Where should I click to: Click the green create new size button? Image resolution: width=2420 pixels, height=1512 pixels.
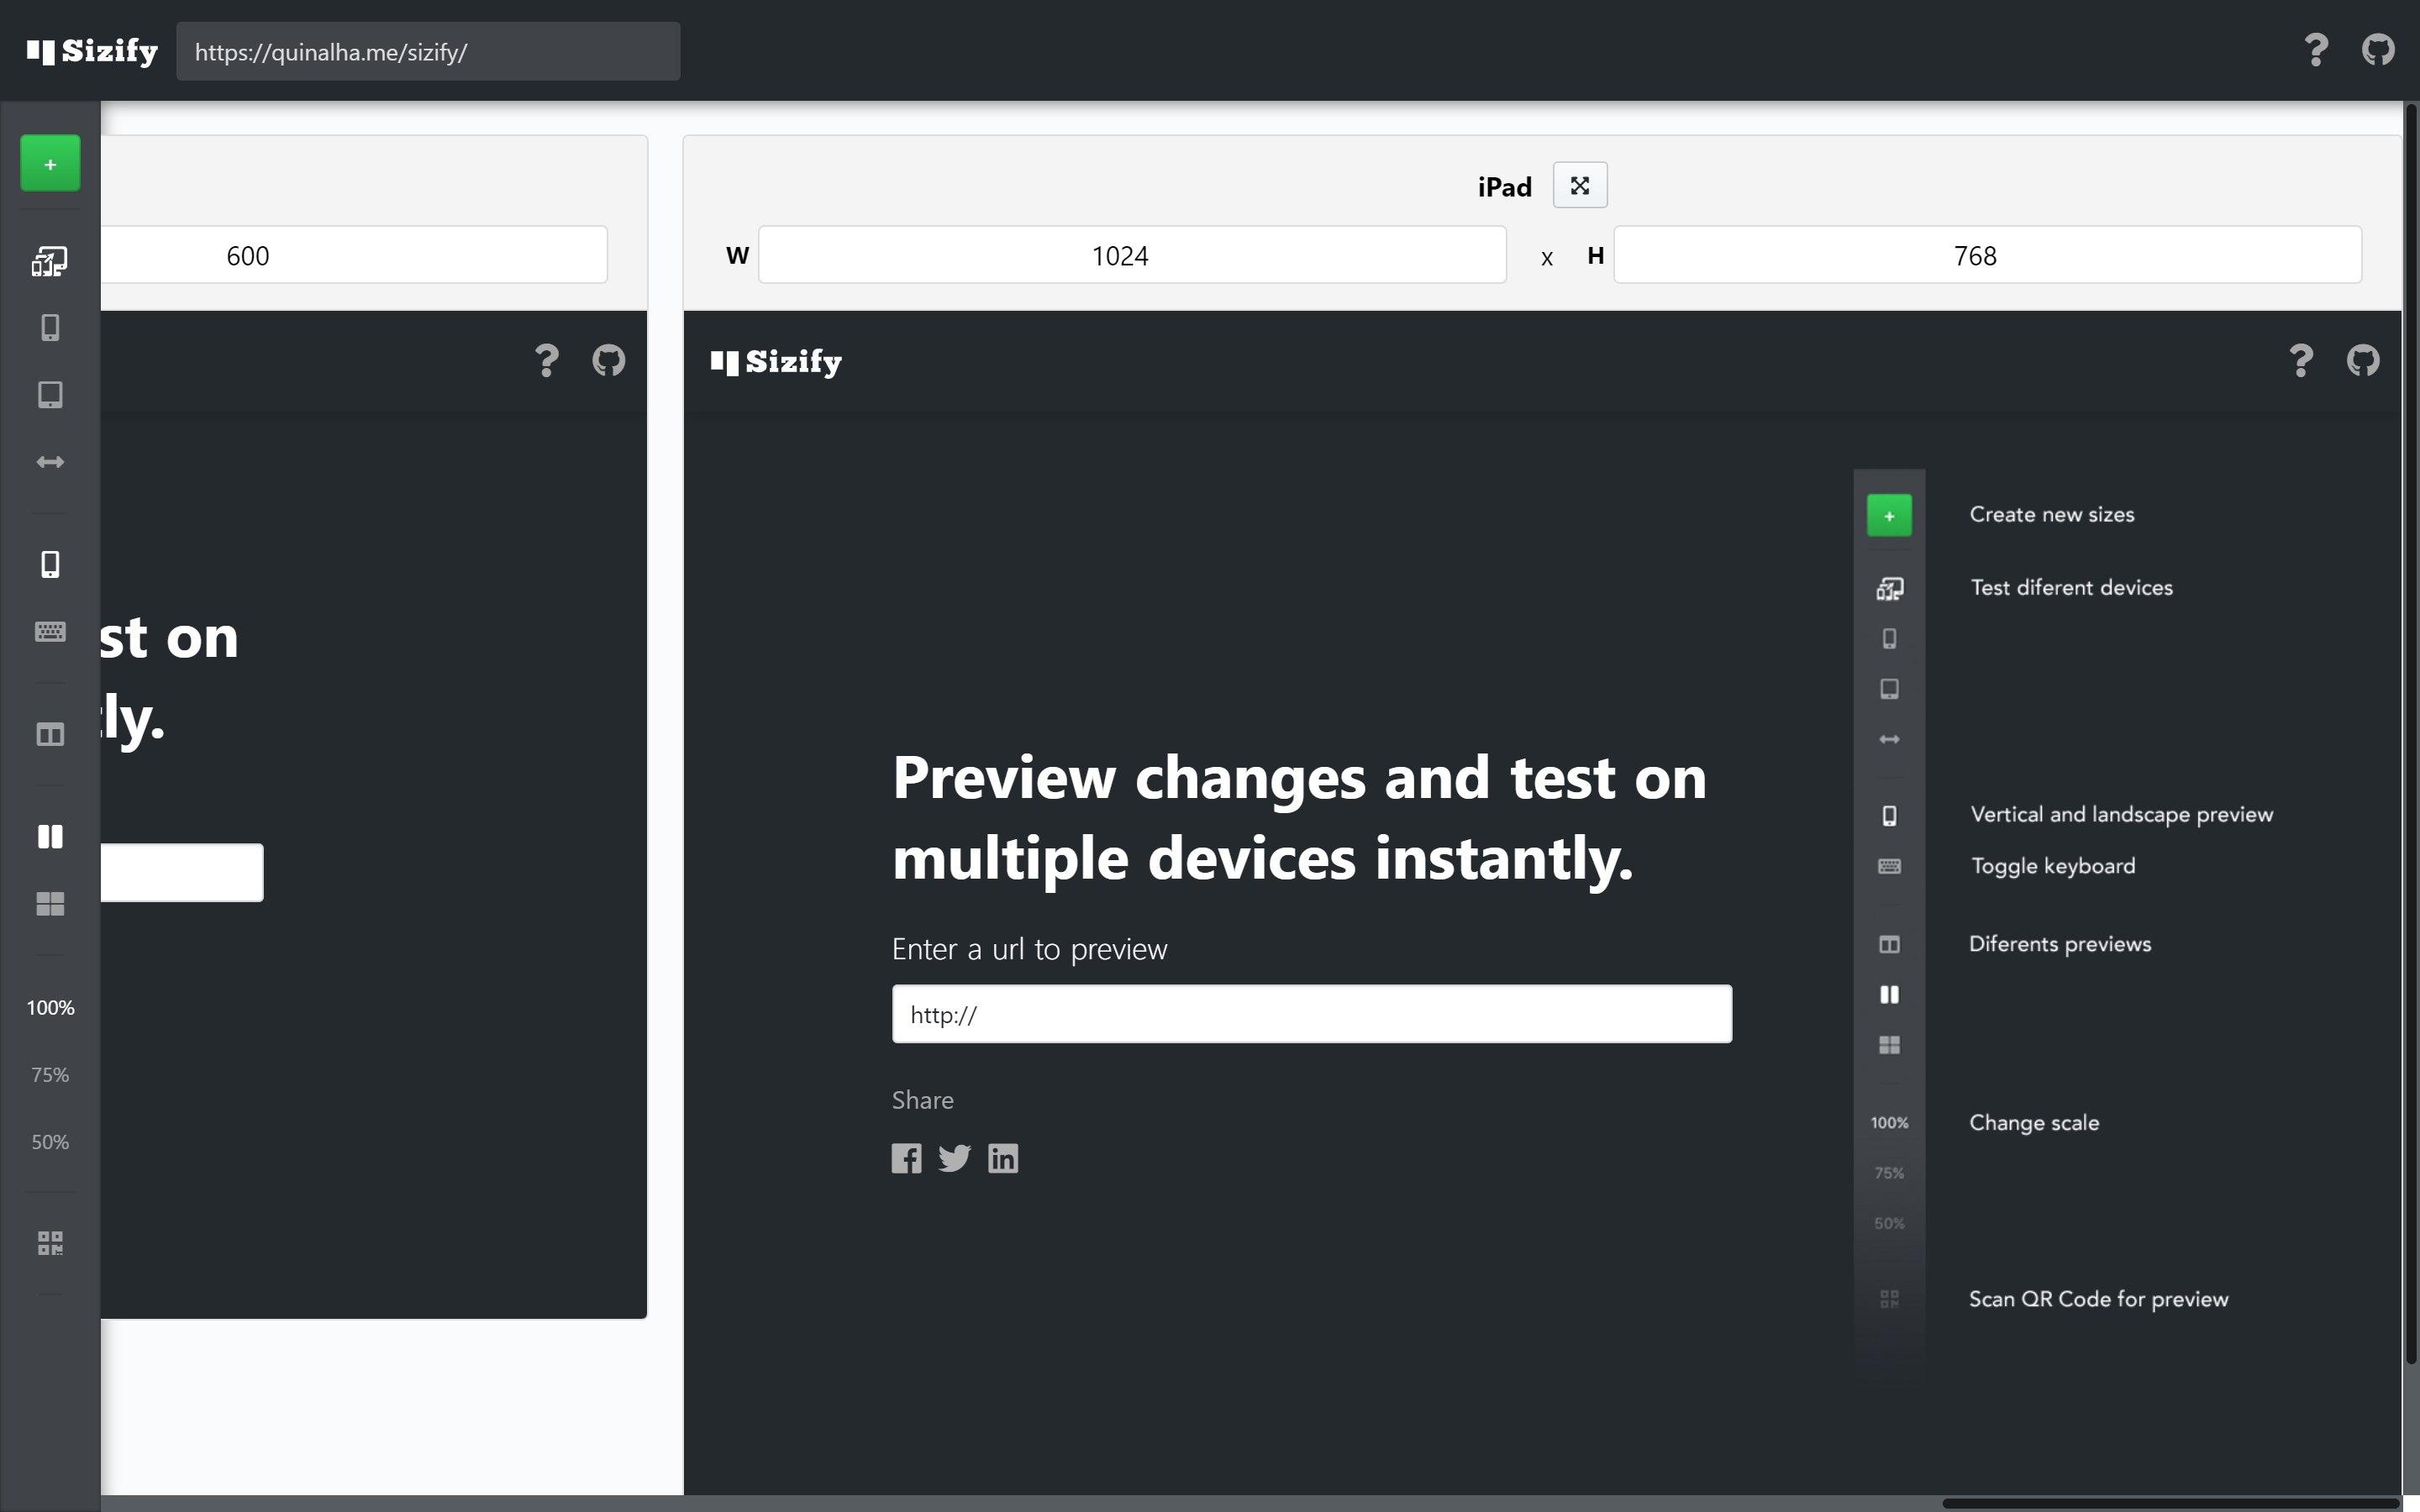(x=50, y=163)
